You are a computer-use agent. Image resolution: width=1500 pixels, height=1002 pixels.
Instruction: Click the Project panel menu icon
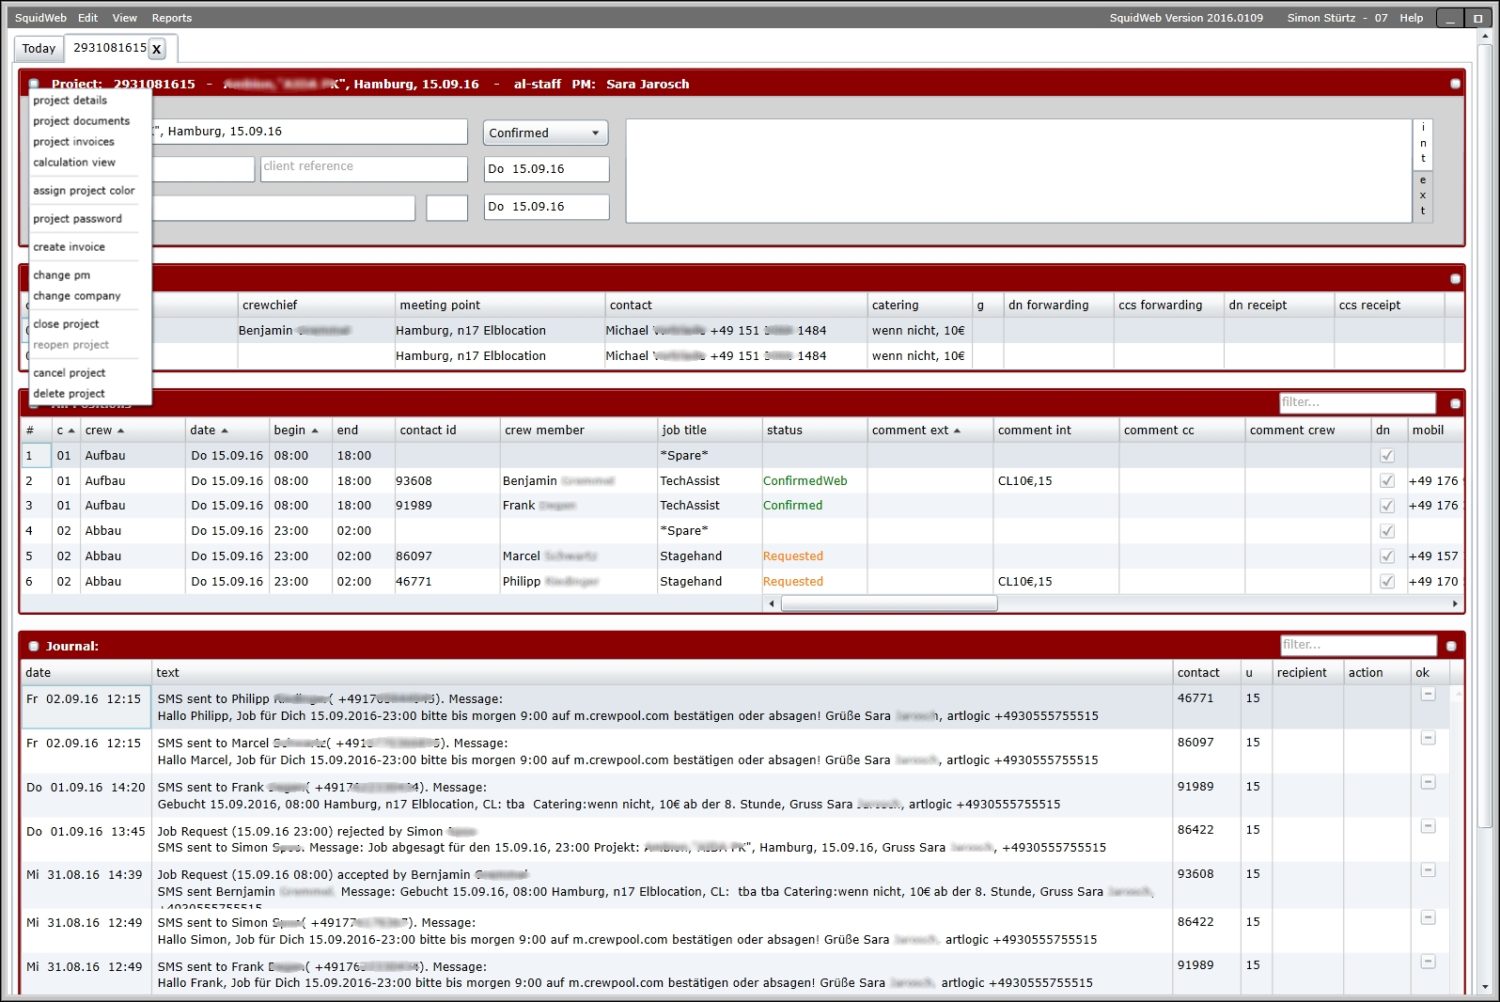pos(34,84)
